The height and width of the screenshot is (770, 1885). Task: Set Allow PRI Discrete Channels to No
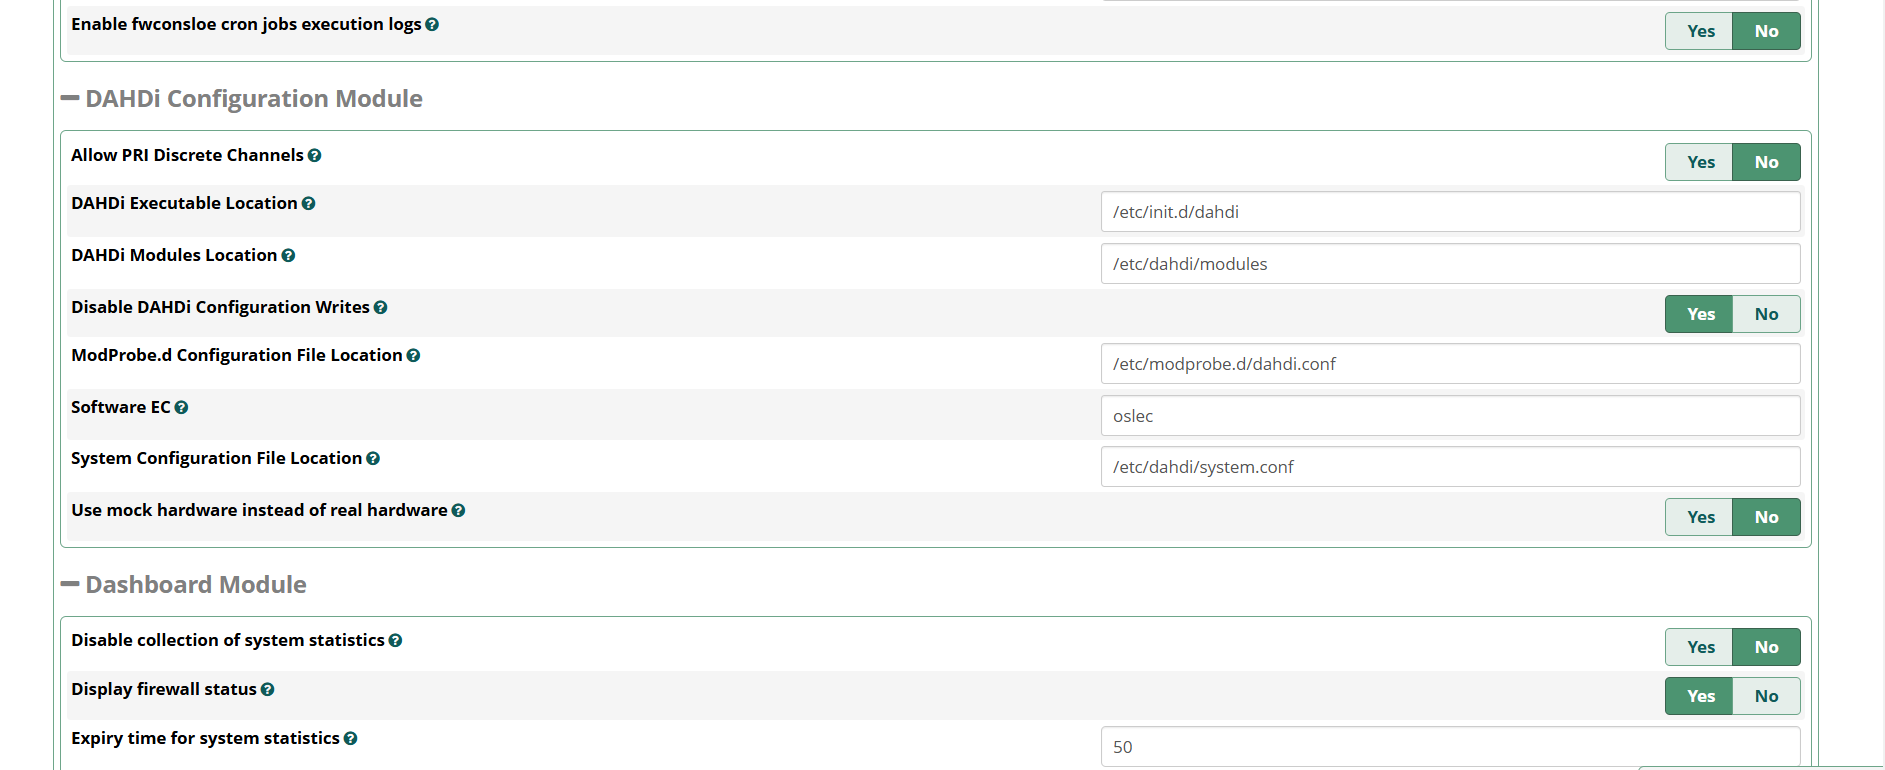click(x=1766, y=162)
